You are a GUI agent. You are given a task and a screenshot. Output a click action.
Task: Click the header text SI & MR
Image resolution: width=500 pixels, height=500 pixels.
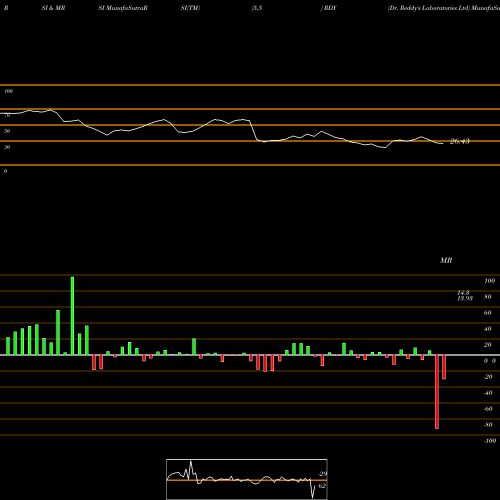53,8
